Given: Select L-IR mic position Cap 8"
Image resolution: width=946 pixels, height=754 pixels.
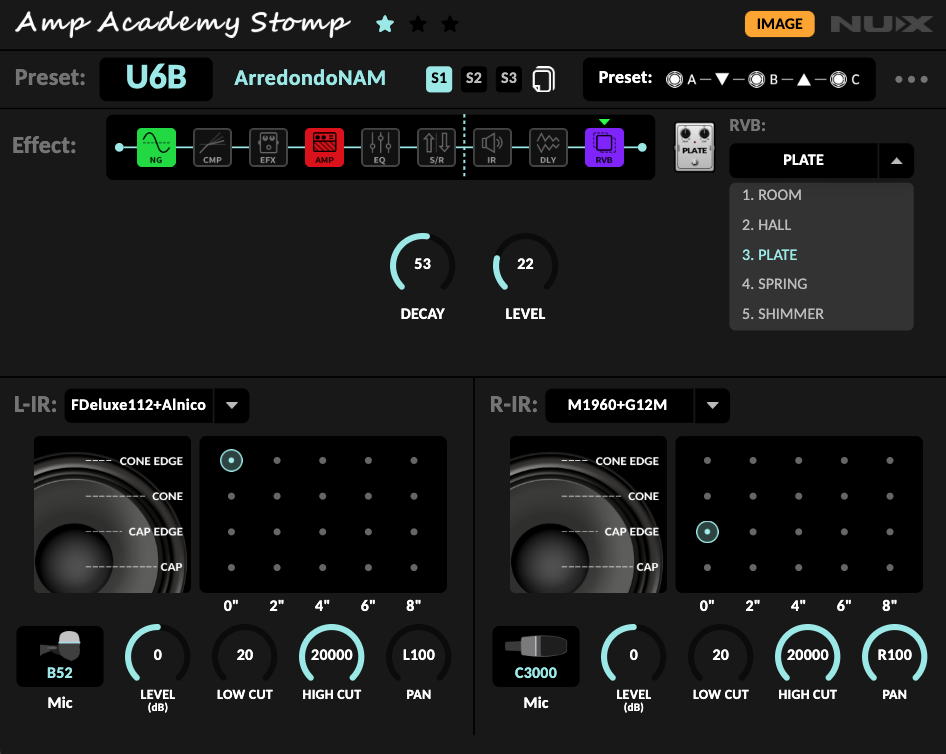Looking at the screenshot, I should click(414, 568).
